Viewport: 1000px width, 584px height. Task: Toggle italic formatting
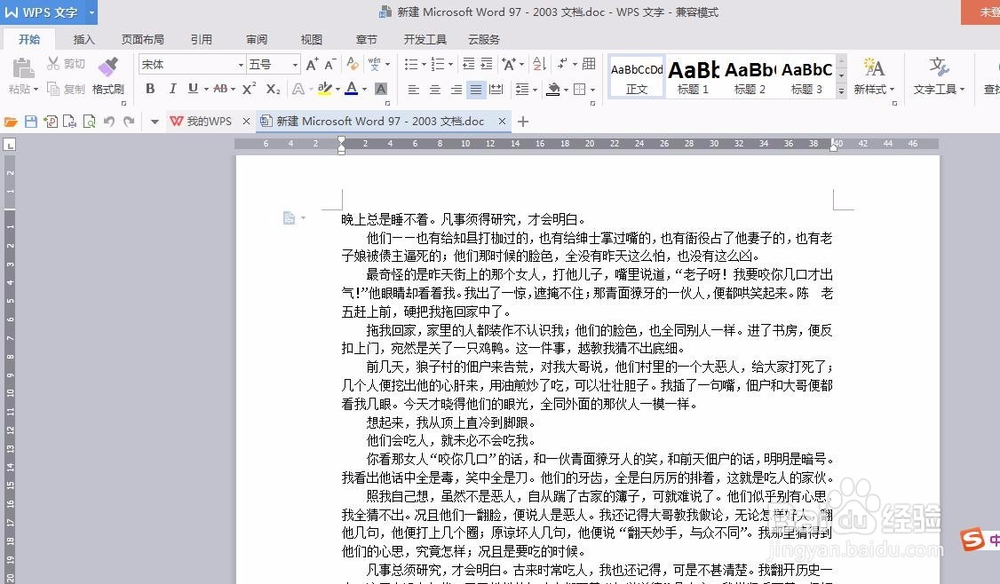click(172, 89)
